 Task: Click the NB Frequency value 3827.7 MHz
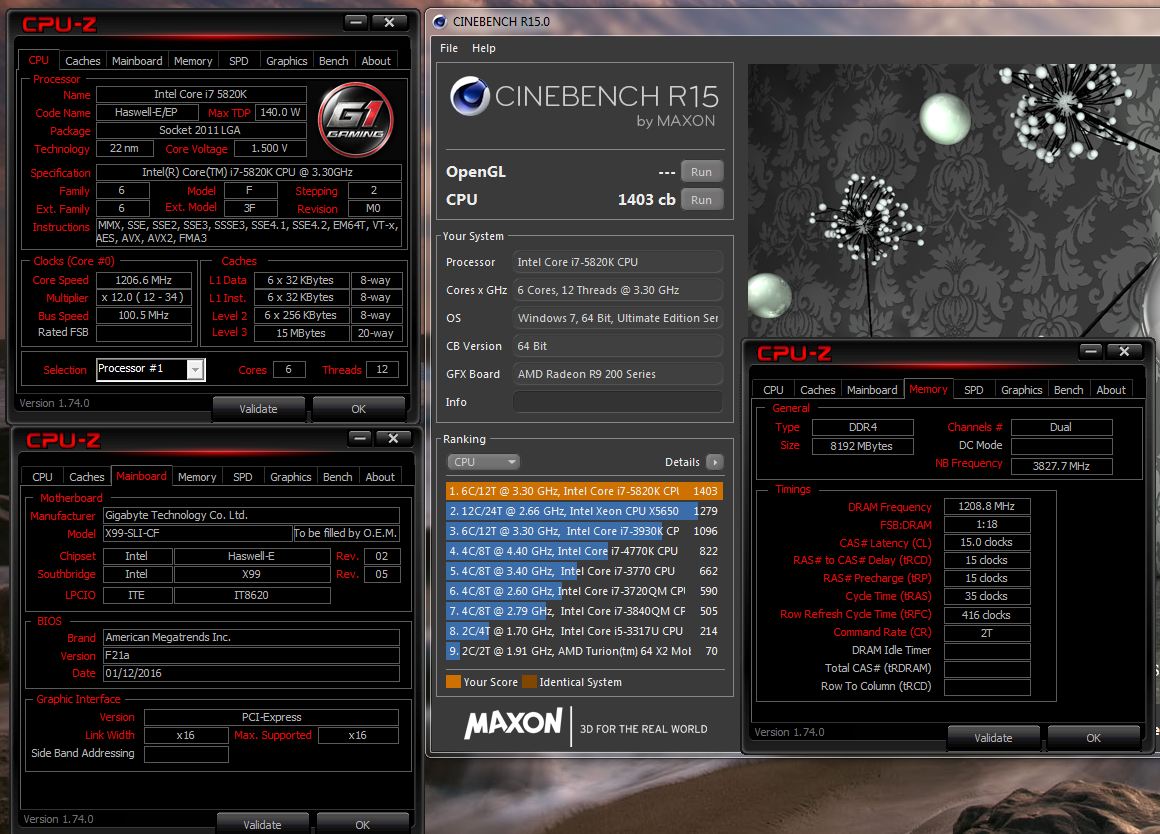click(1061, 465)
